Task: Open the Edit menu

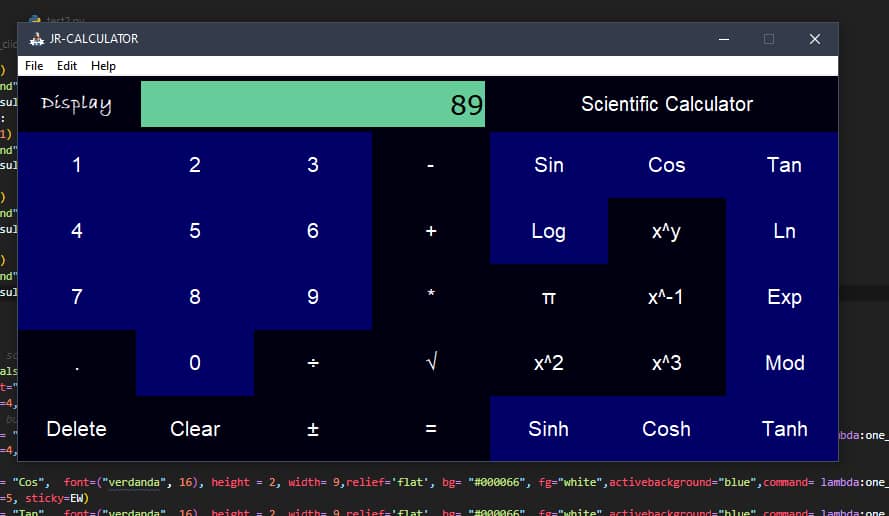Action: pyautogui.click(x=67, y=66)
